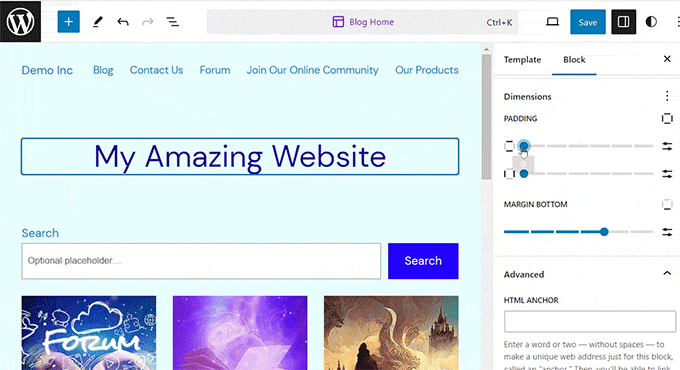The height and width of the screenshot is (370, 680).
Task: Click the Search label text above field
Action: pos(40,233)
